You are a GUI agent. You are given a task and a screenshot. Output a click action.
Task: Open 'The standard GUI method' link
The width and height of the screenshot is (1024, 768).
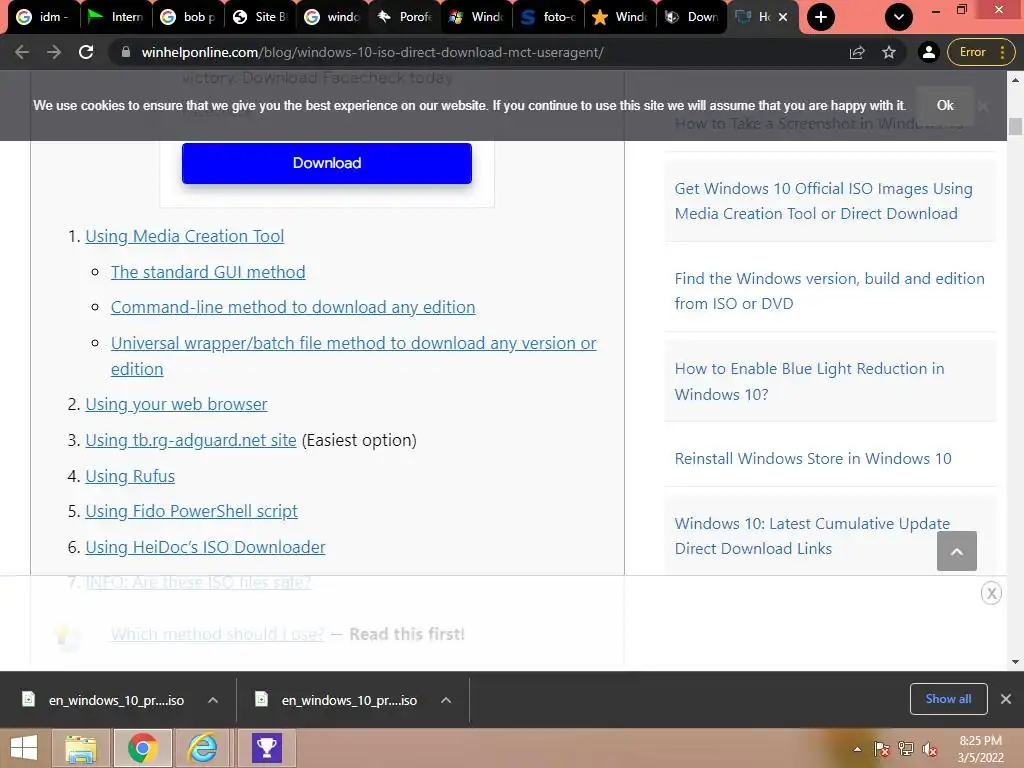(208, 272)
